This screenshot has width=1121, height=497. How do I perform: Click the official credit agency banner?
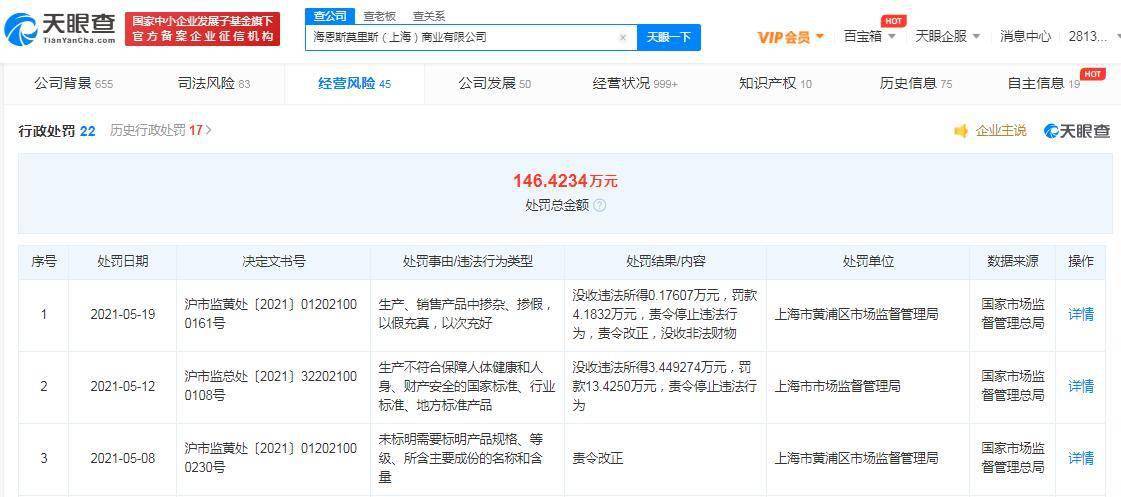tap(202, 29)
